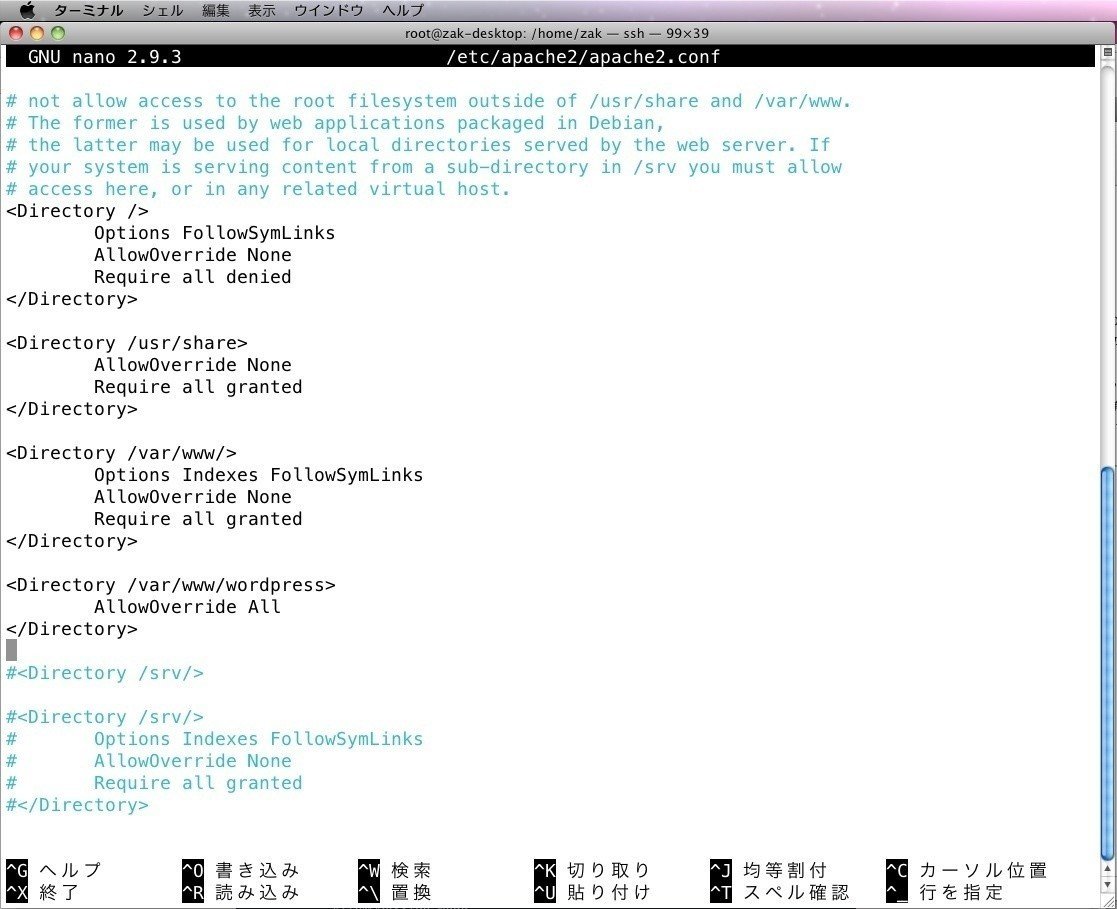Click the ^_ 行を指定 shortcut
This screenshot has width=1117, height=909.
click(945, 892)
